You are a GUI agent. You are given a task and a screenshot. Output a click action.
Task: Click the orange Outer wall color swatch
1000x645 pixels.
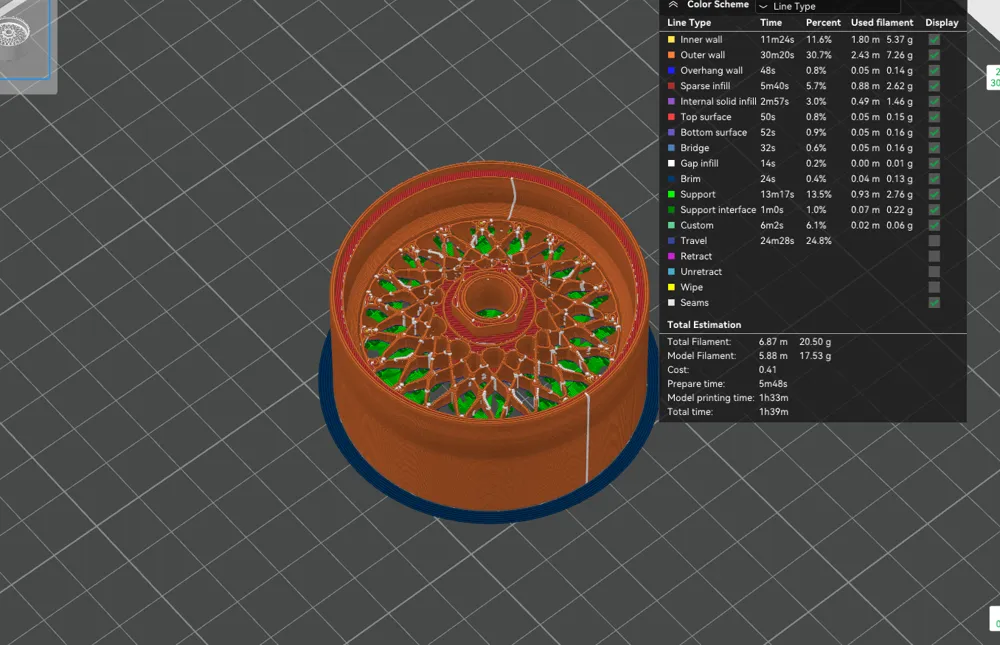[x=671, y=55]
